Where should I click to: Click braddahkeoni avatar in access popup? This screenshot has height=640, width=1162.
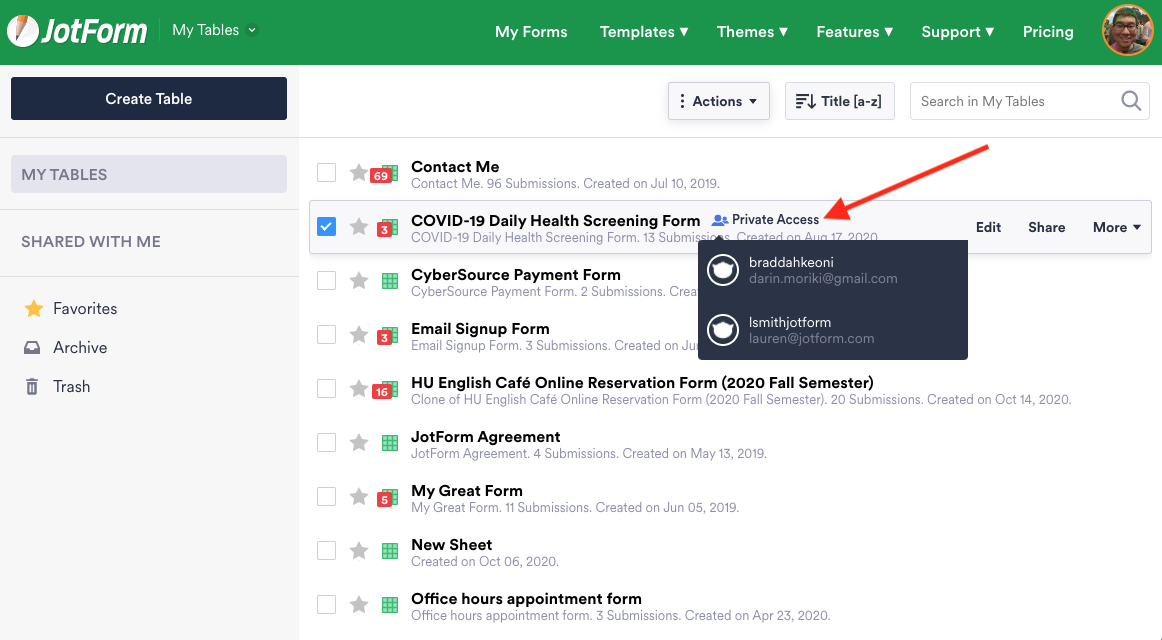point(723,270)
